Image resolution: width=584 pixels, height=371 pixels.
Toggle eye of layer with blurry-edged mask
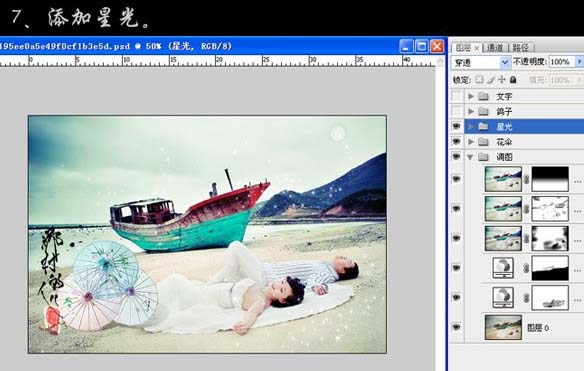tap(457, 238)
